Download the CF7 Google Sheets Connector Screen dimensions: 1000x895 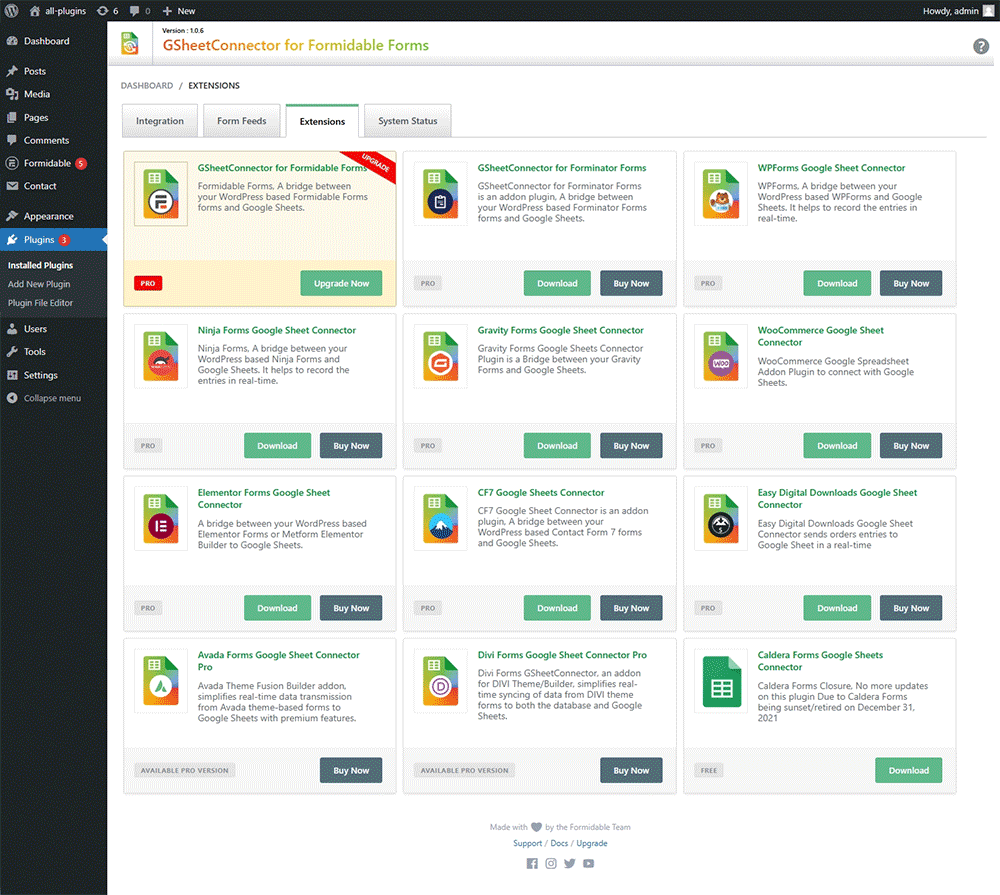pos(557,608)
